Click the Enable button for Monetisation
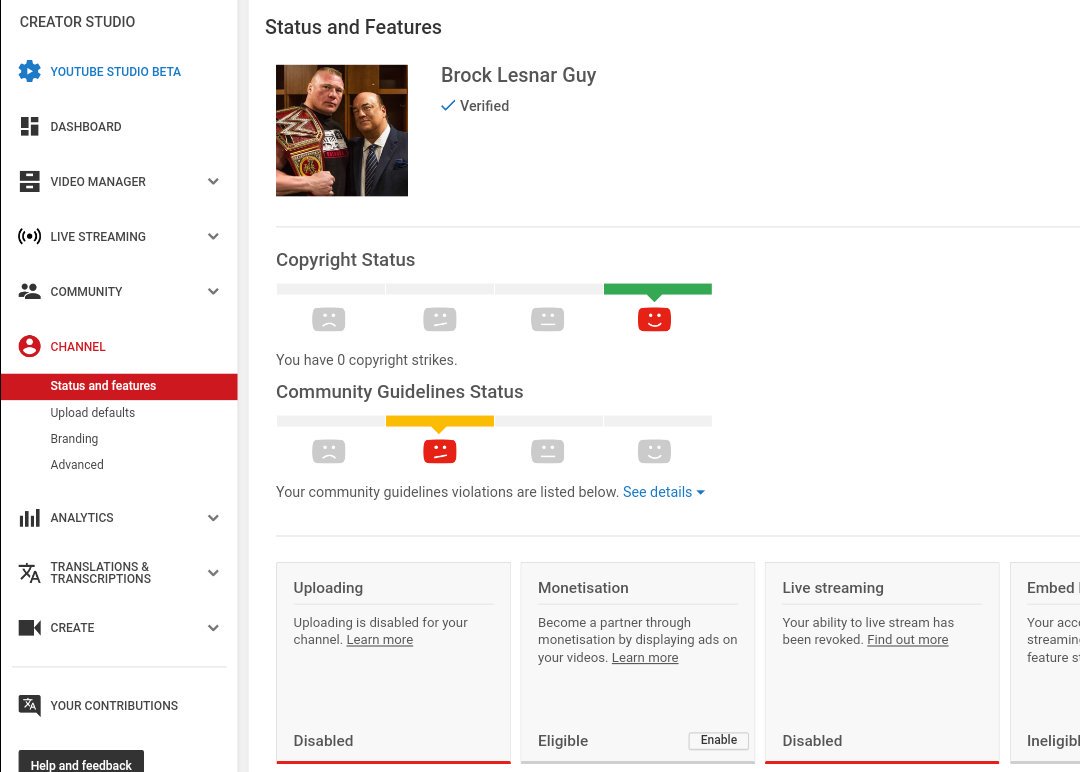Image resolution: width=1080 pixels, height=772 pixels. pyautogui.click(x=718, y=740)
